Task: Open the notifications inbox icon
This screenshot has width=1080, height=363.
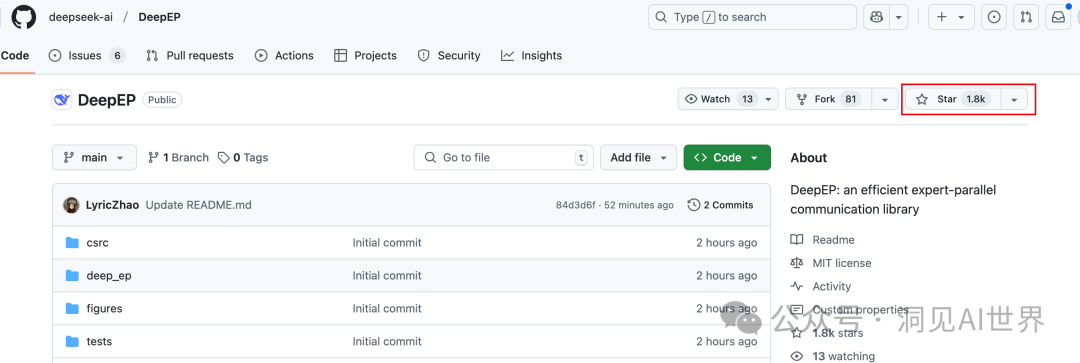Action: [x=1058, y=17]
